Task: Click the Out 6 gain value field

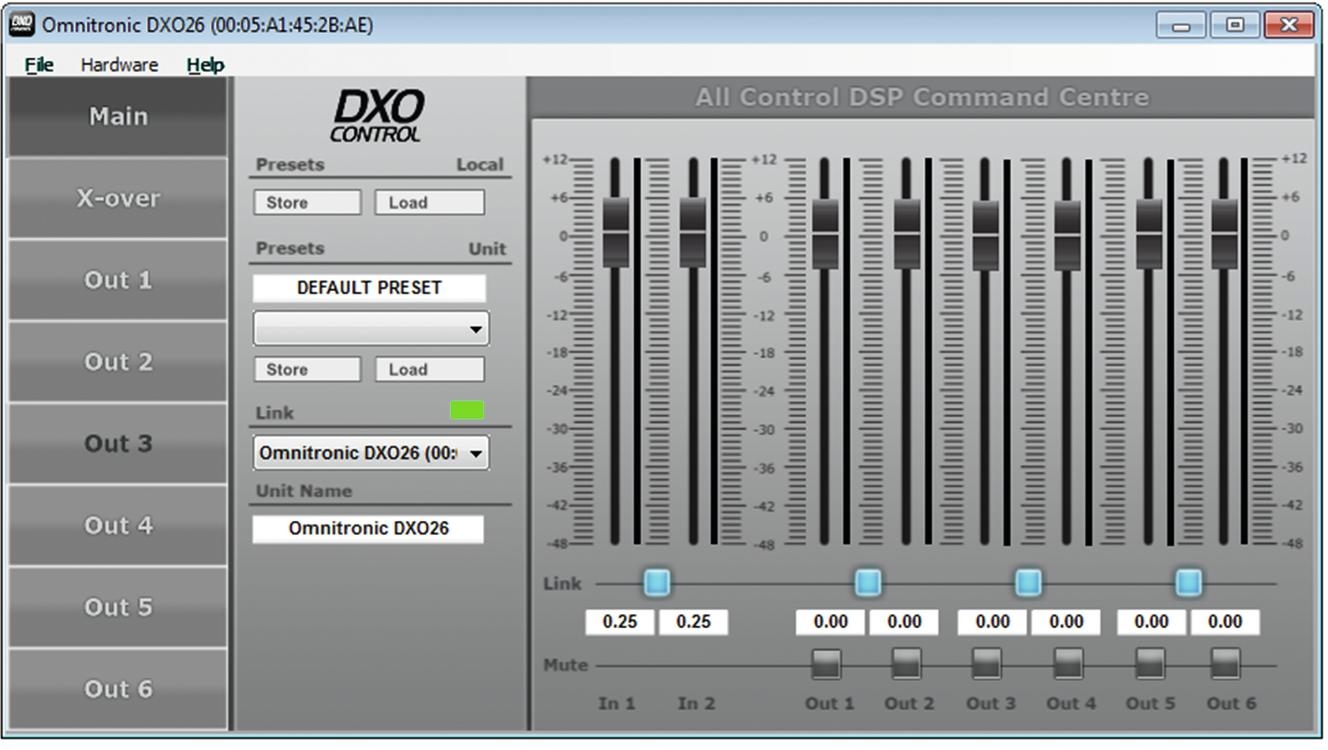Action: coord(1225,622)
